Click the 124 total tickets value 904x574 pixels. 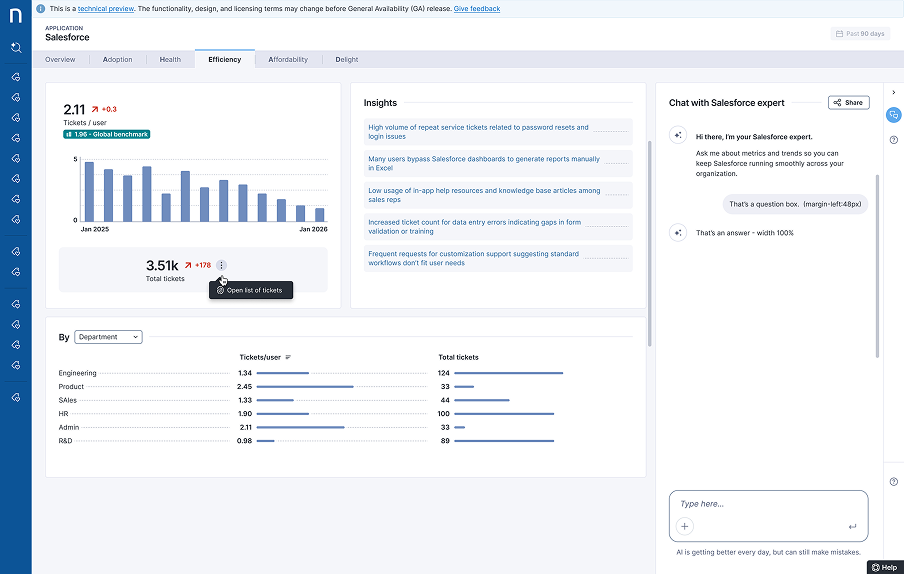443,373
